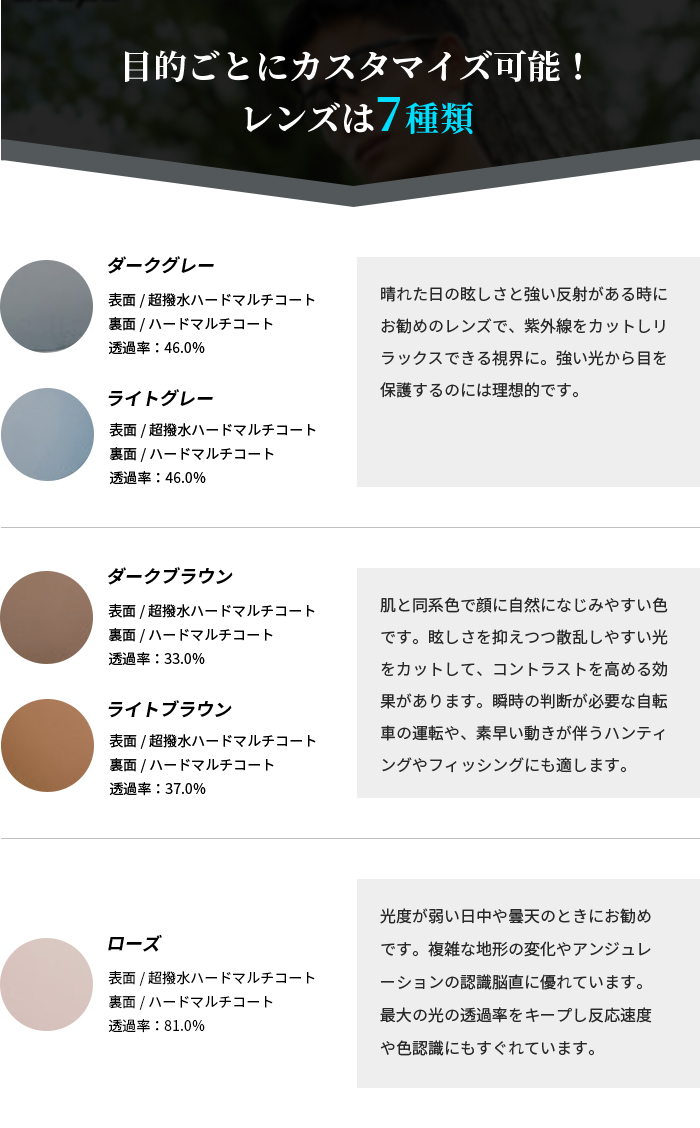The image size is (700, 1128).
Task: Select the Light Gray lens swatch circle
Action: tap(47, 434)
